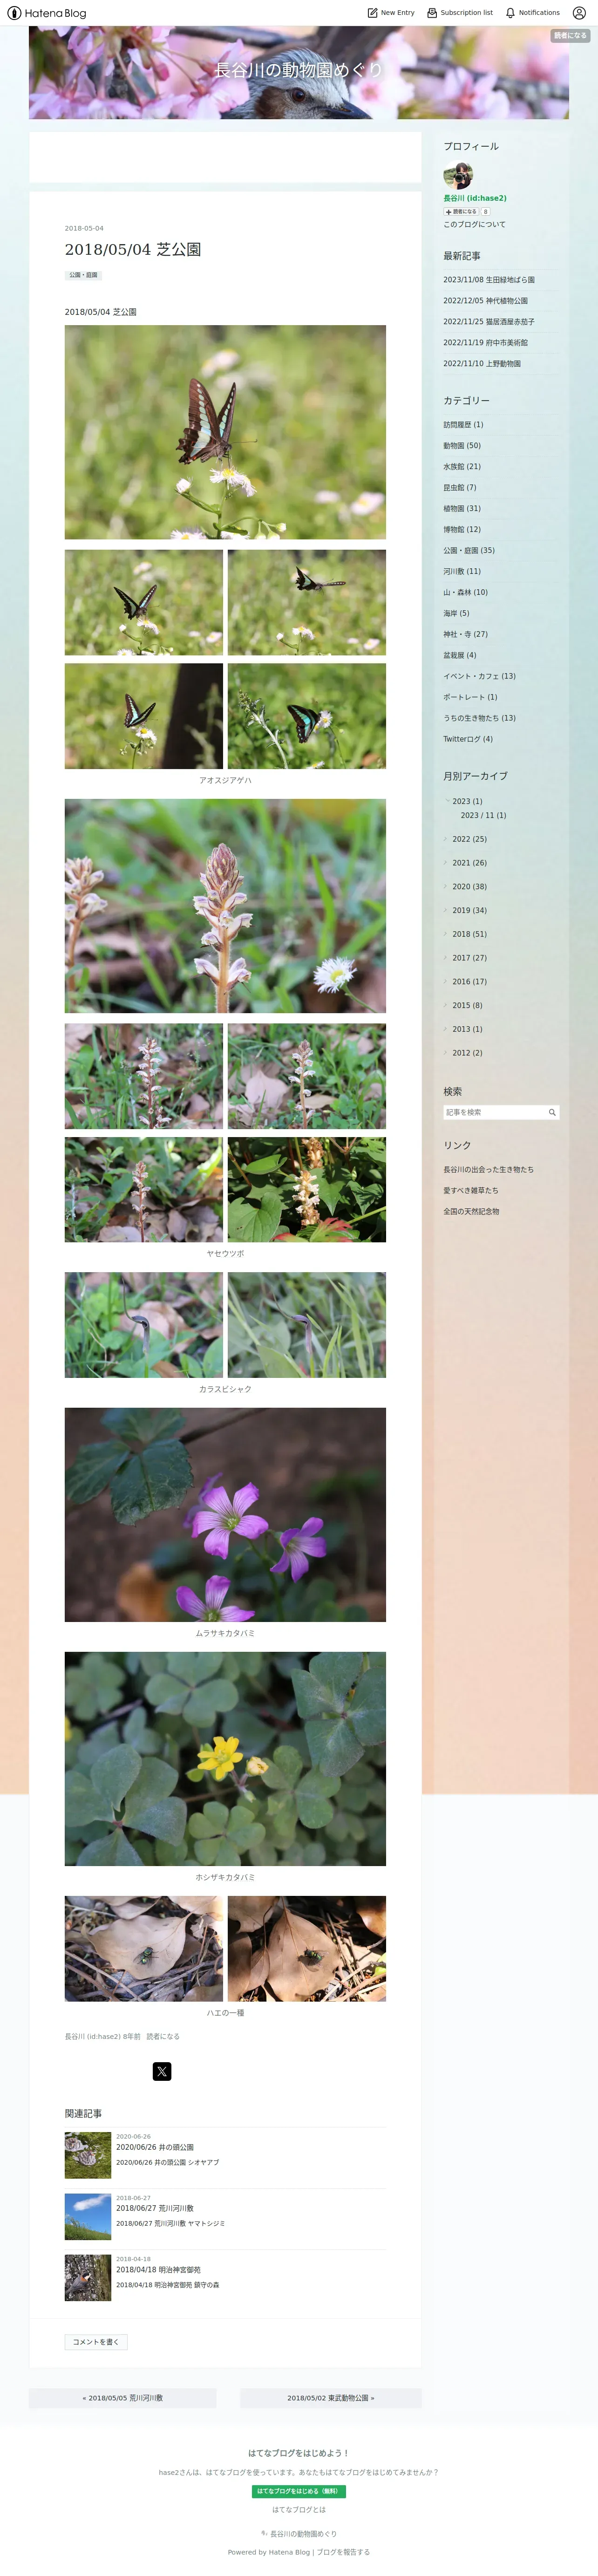Click the 長谷川 profile avatar
The image size is (598, 2576).
coord(458,175)
